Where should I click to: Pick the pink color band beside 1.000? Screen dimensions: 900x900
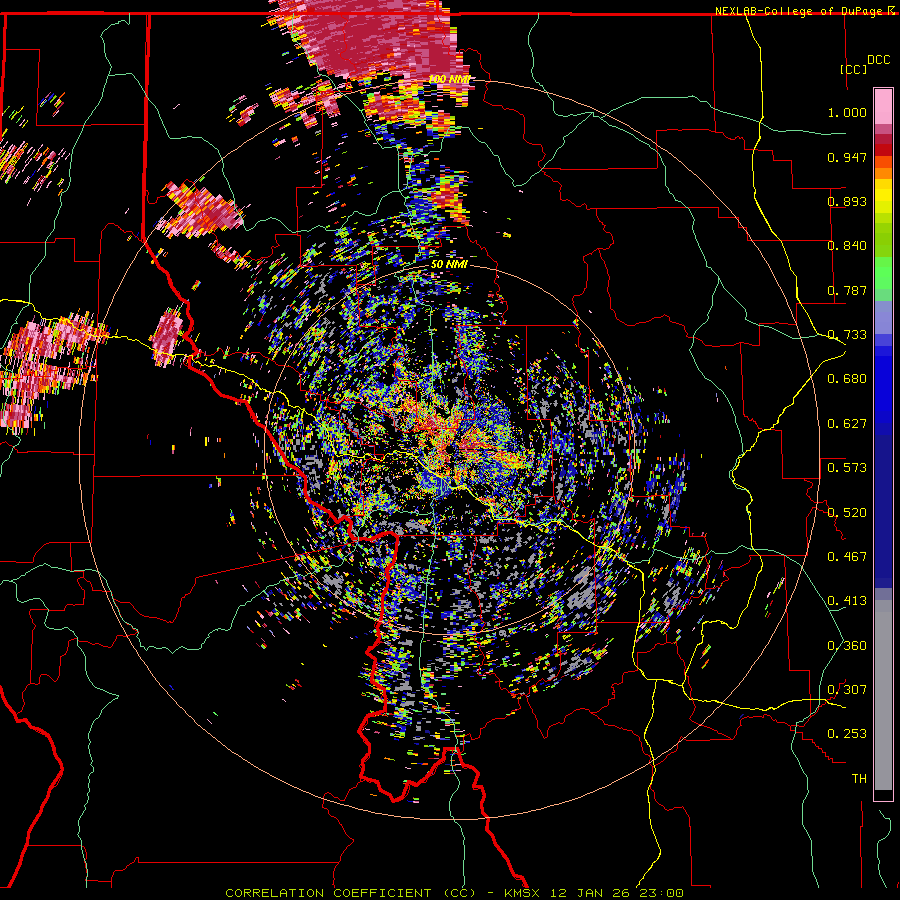tap(883, 107)
